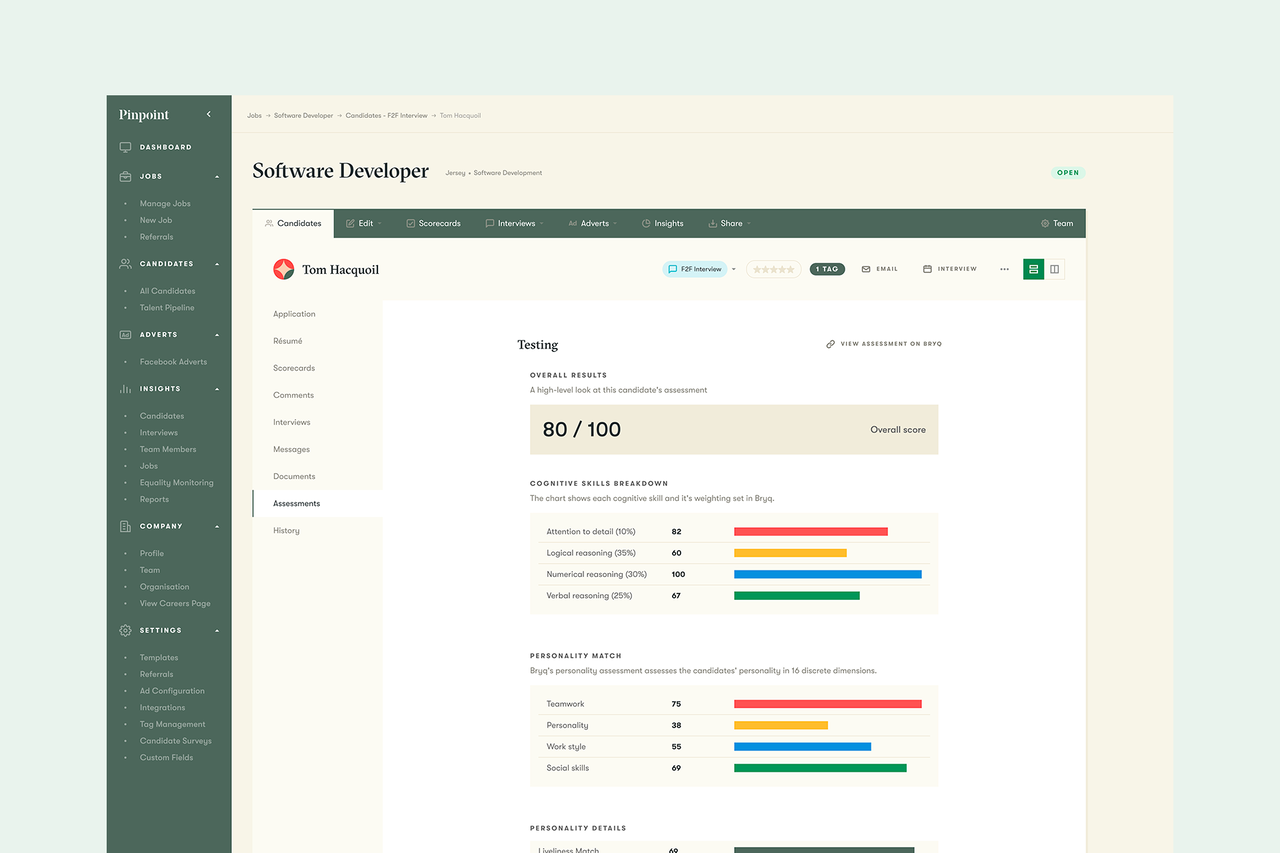Open View Assessment on Bryq
This screenshot has width=1280, height=853.
tap(883, 343)
